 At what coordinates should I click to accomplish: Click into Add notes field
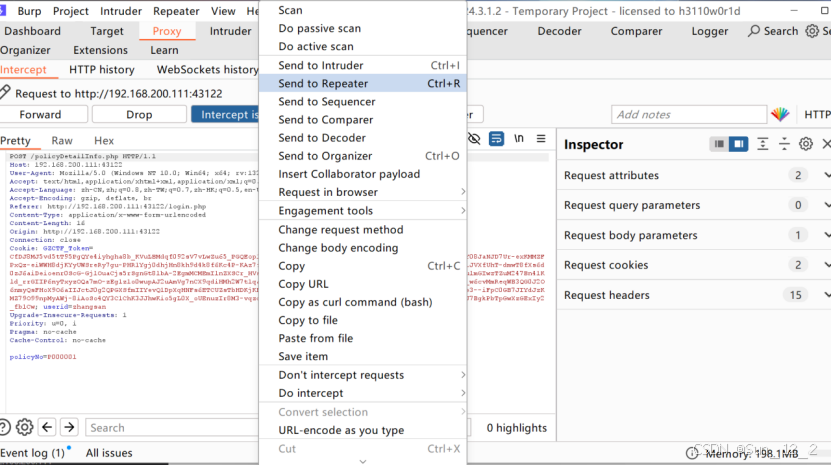click(x=689, y=115)
